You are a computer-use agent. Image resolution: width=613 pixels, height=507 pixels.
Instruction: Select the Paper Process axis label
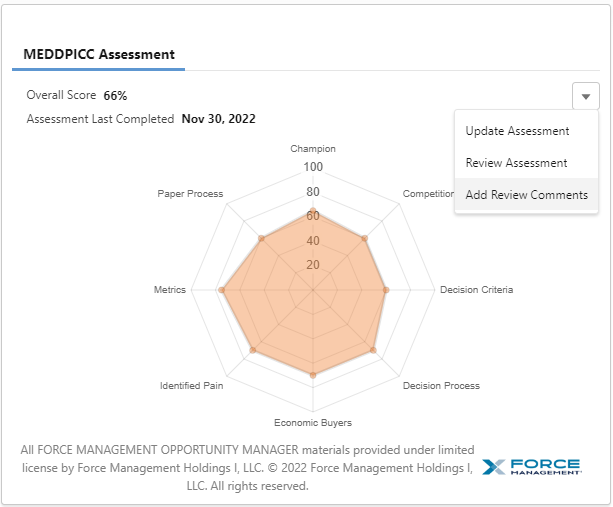point(190,193)
